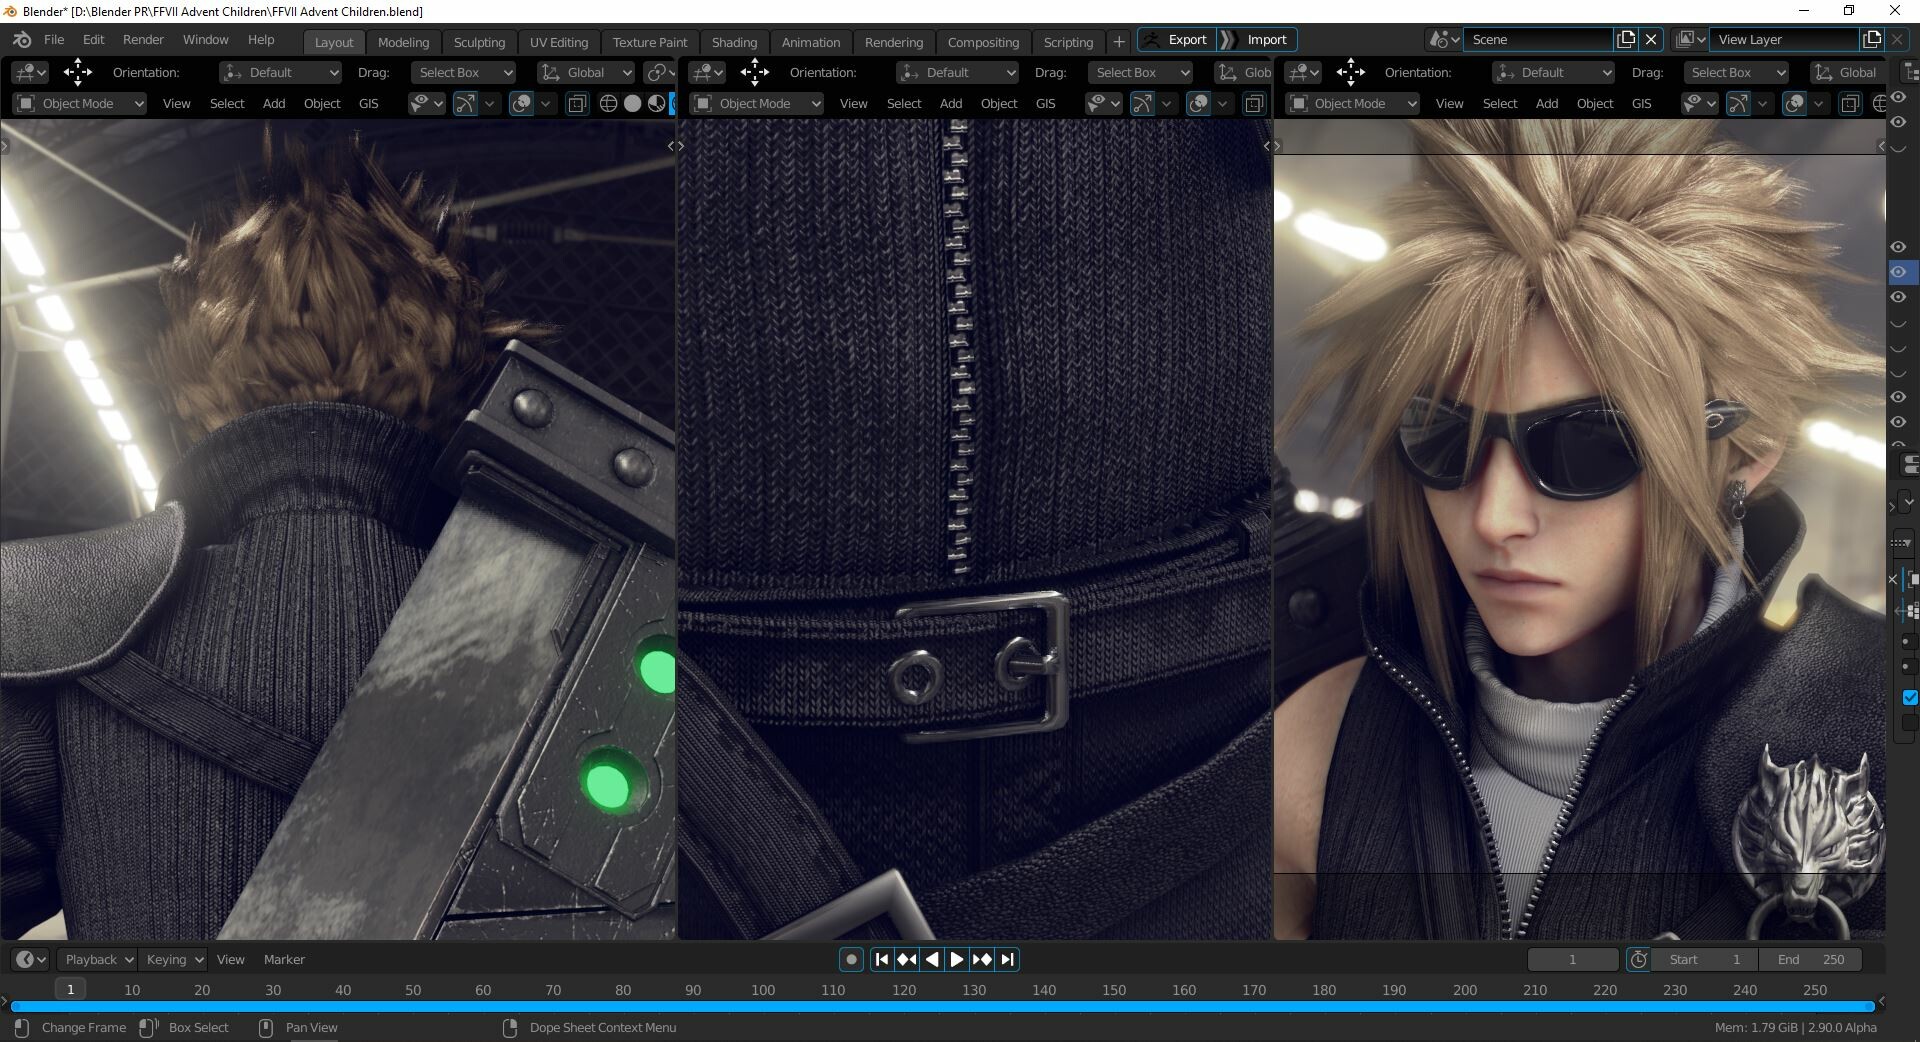Click the View Layer name field
Screen dimensions: 1920x1042
(1784, 40)
